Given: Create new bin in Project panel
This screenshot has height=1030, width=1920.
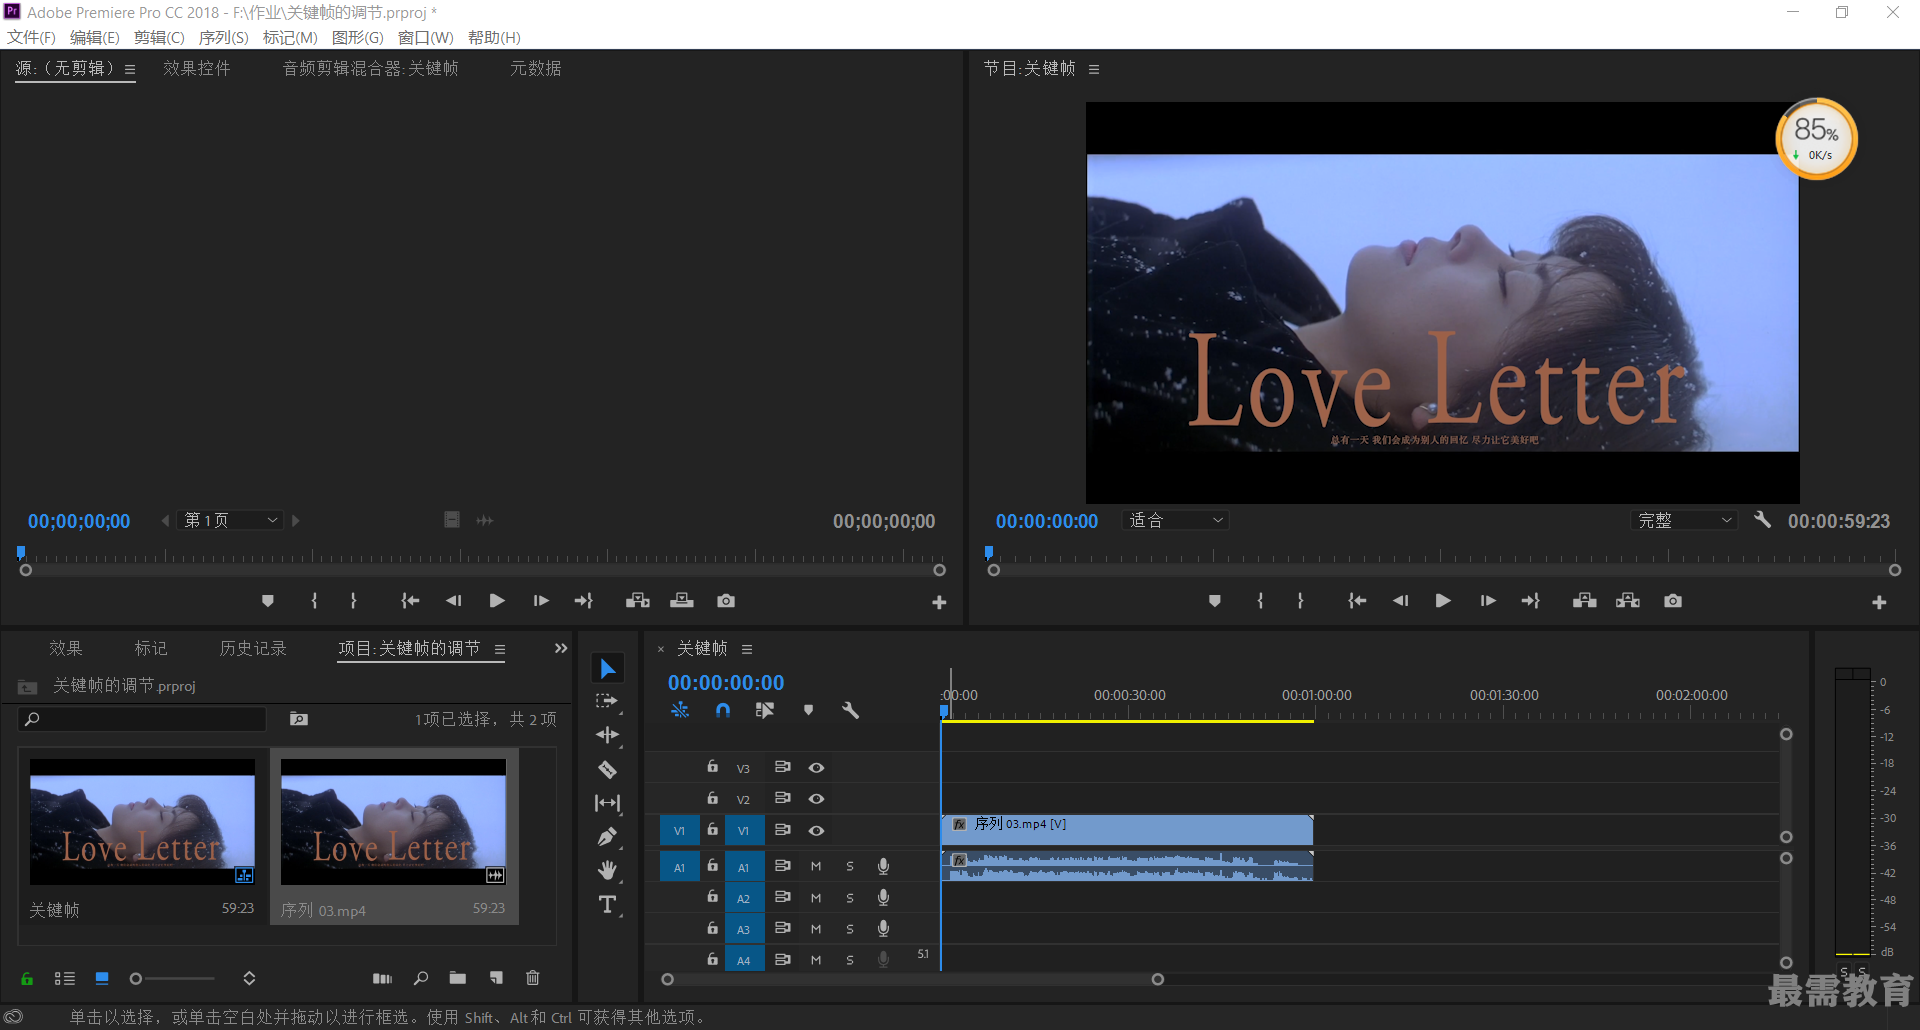Looking at the screenshot, I should pyautogui.click(x=458, y=978).
